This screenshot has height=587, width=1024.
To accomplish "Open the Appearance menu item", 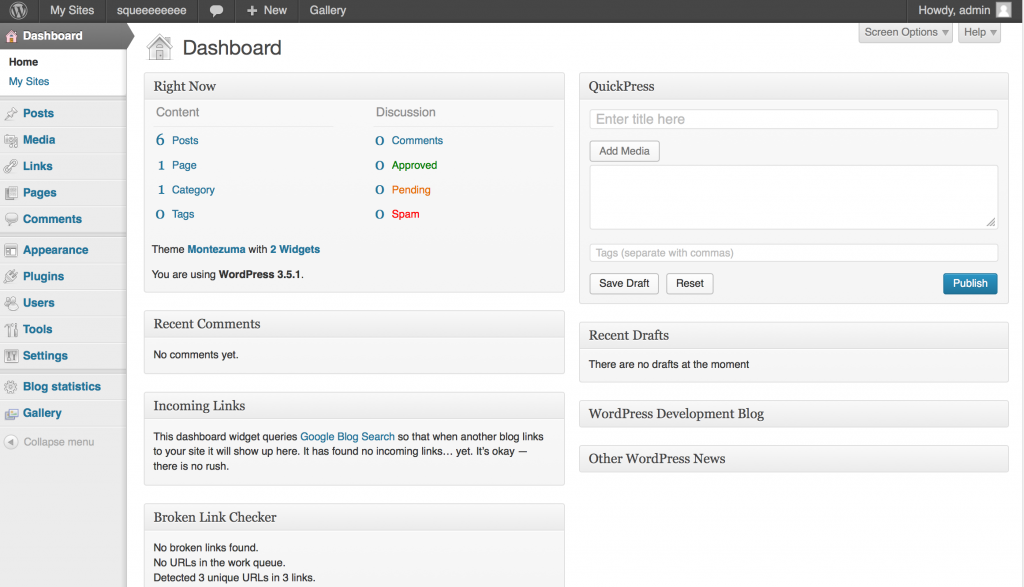I will 56,250.
